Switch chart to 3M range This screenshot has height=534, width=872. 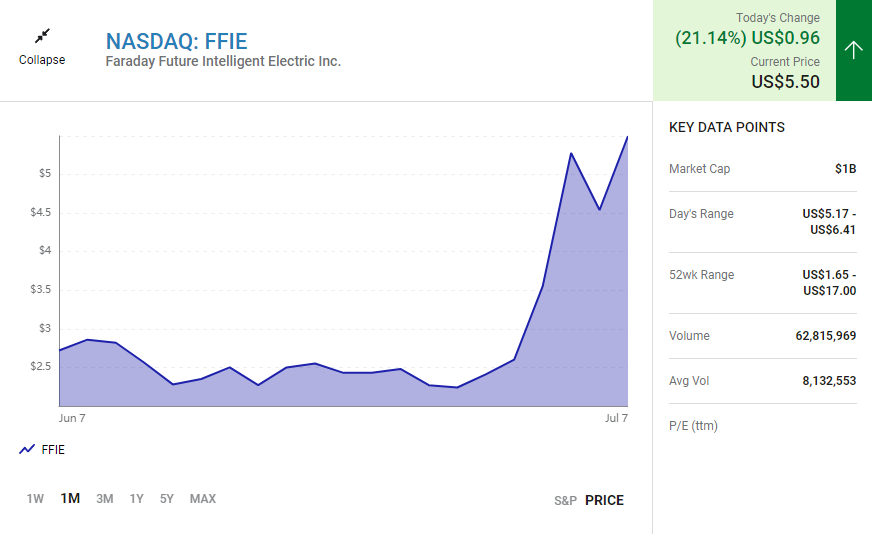point(105,499)
